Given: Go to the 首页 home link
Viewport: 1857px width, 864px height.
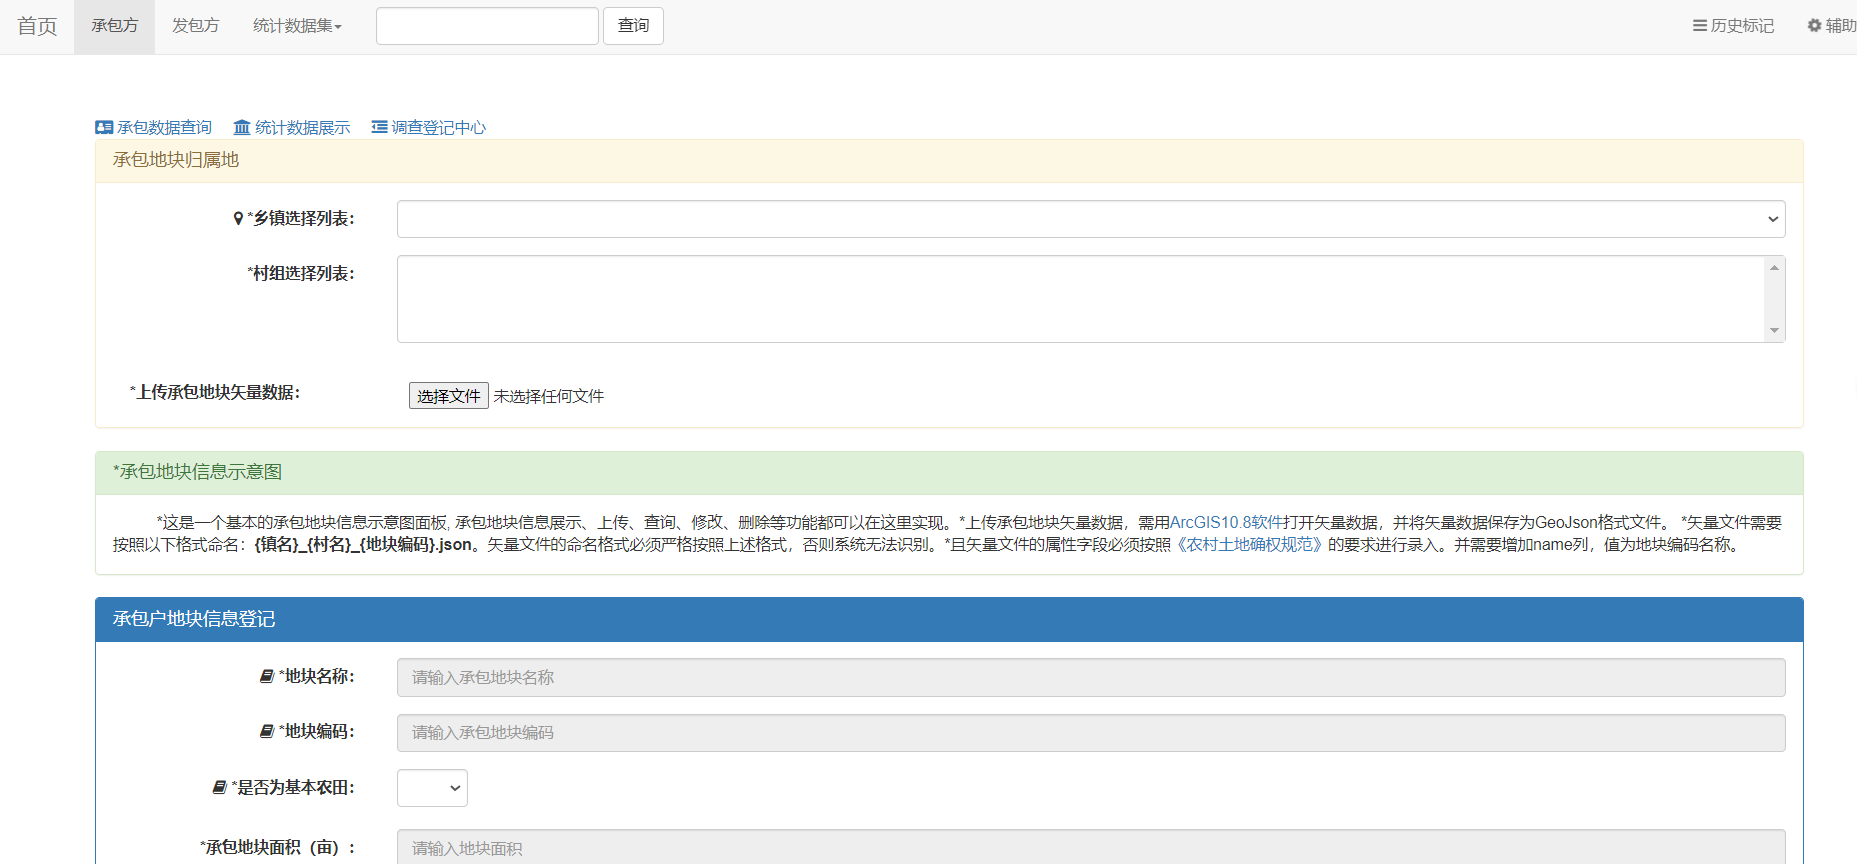Looking at the screenshot, I should point(37,26).
